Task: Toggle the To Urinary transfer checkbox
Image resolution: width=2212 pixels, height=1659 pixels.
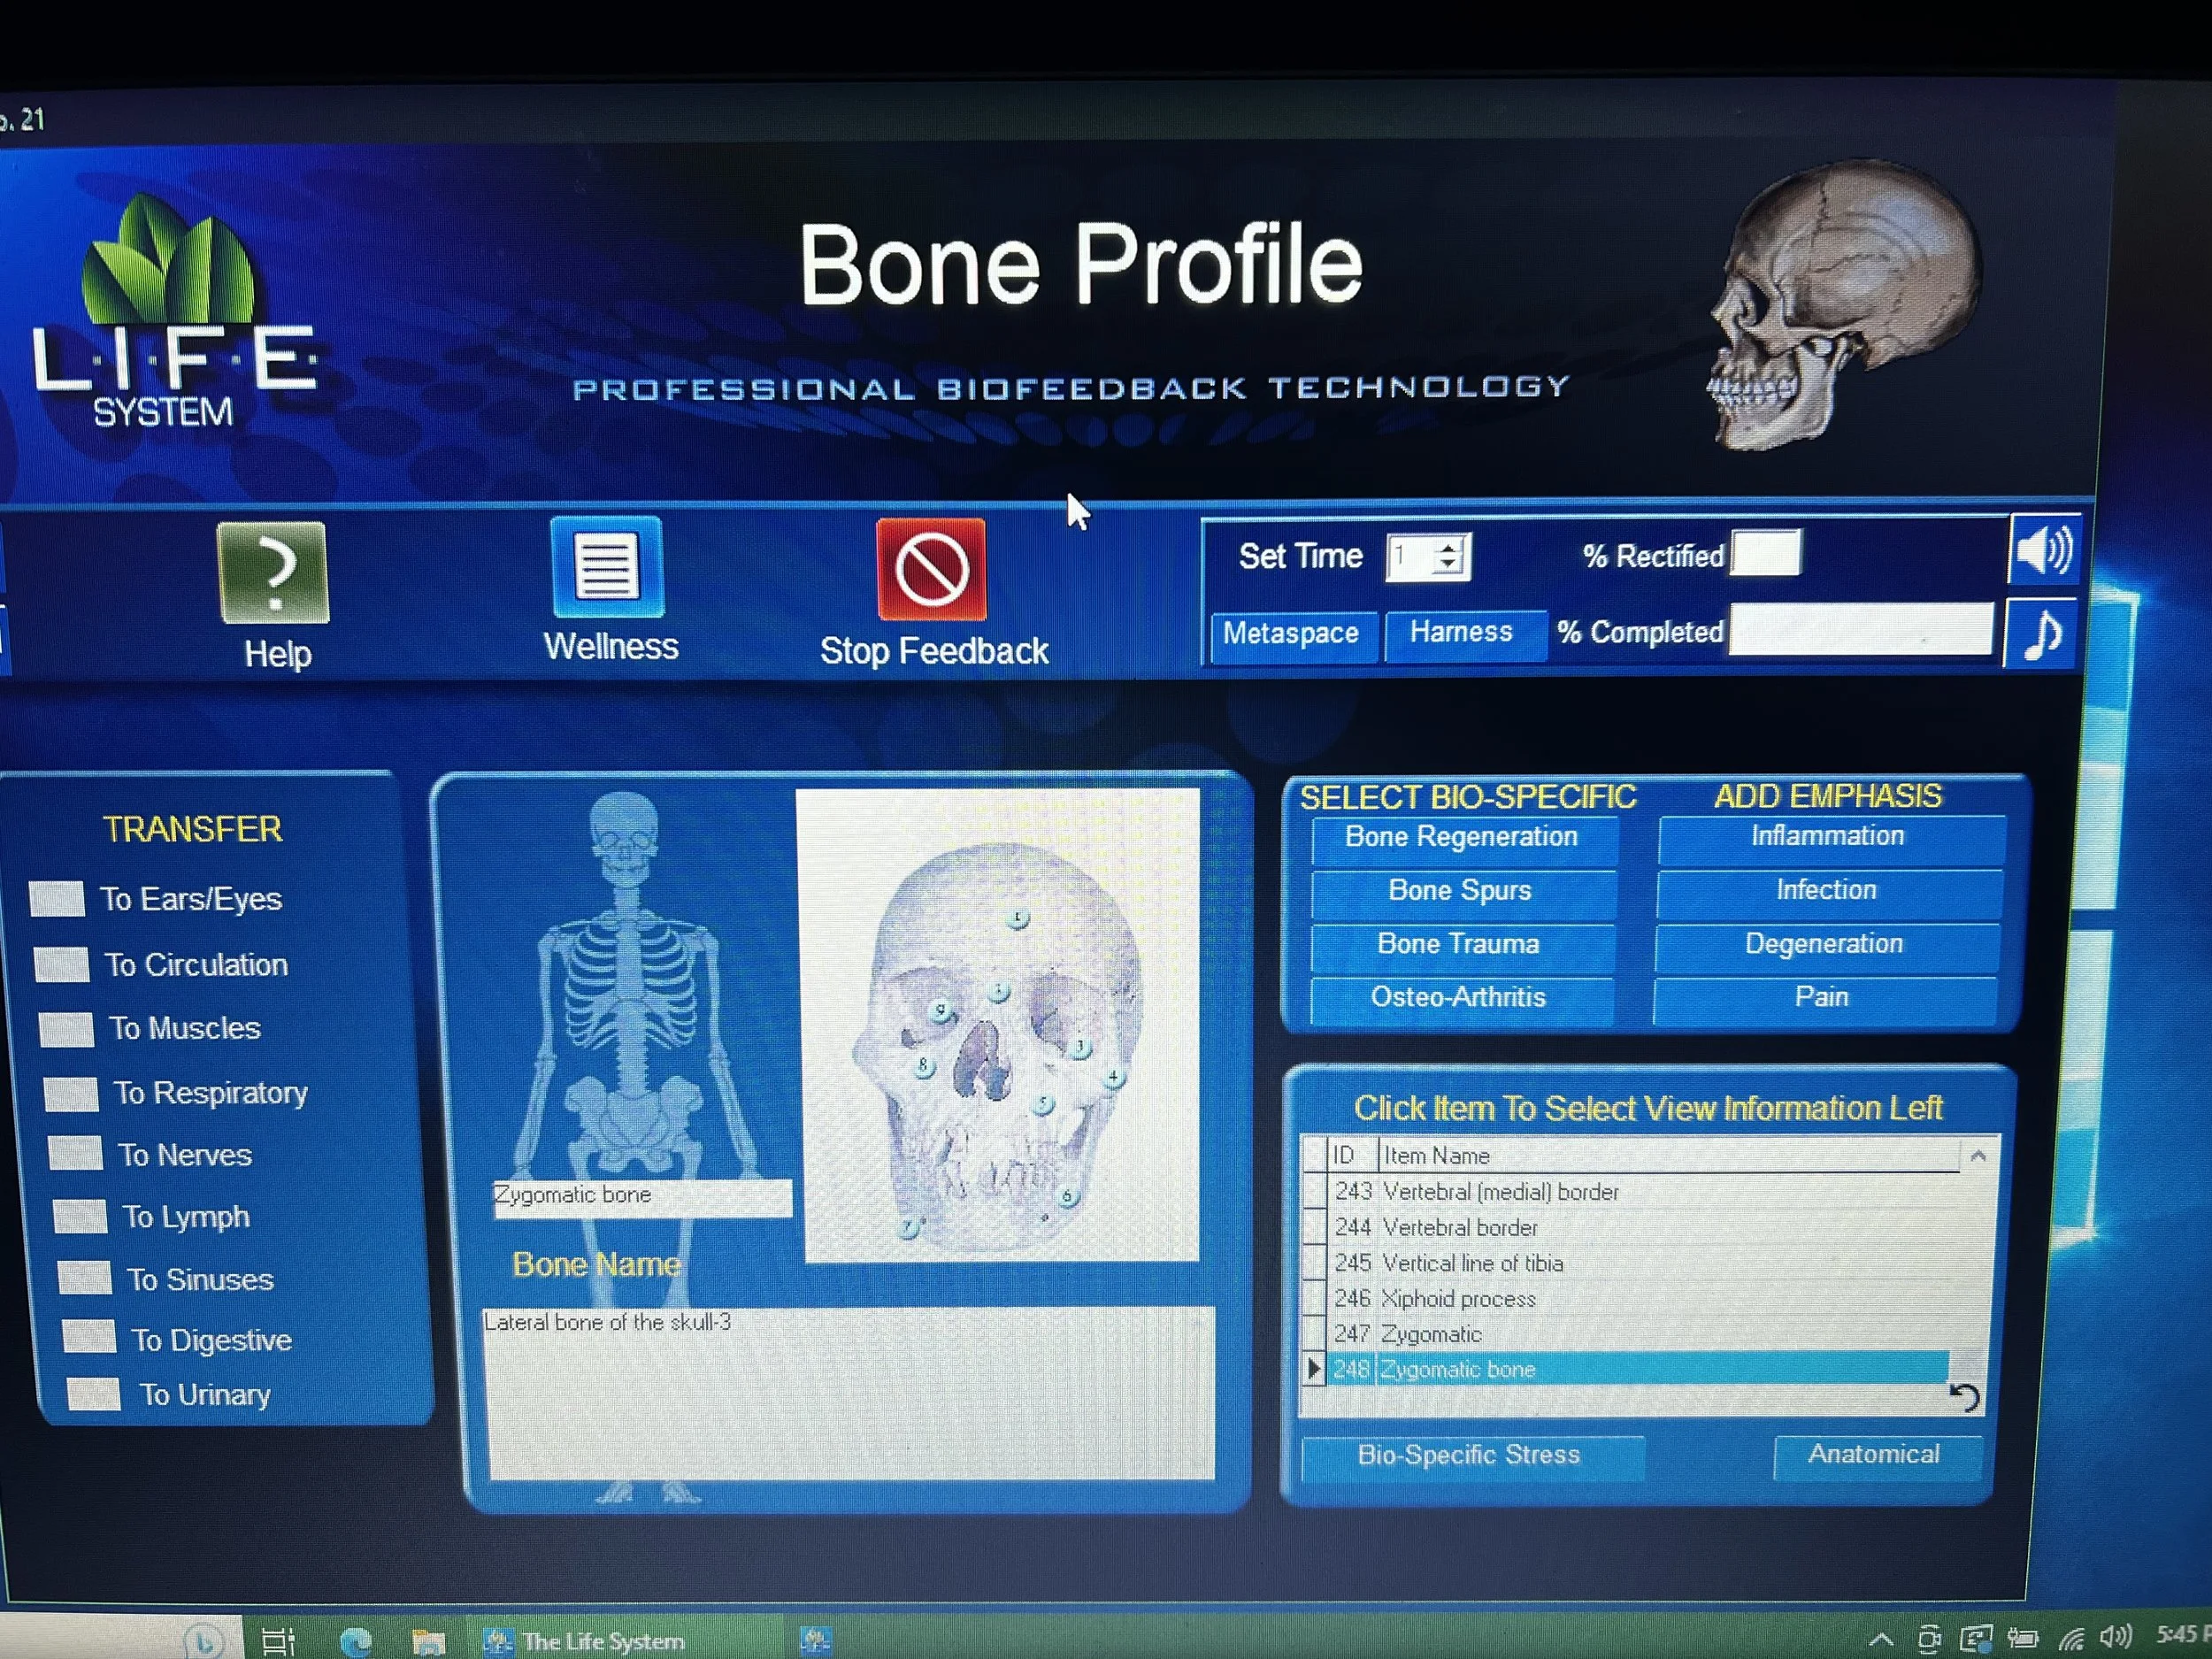Action: tap(92, 1394)
